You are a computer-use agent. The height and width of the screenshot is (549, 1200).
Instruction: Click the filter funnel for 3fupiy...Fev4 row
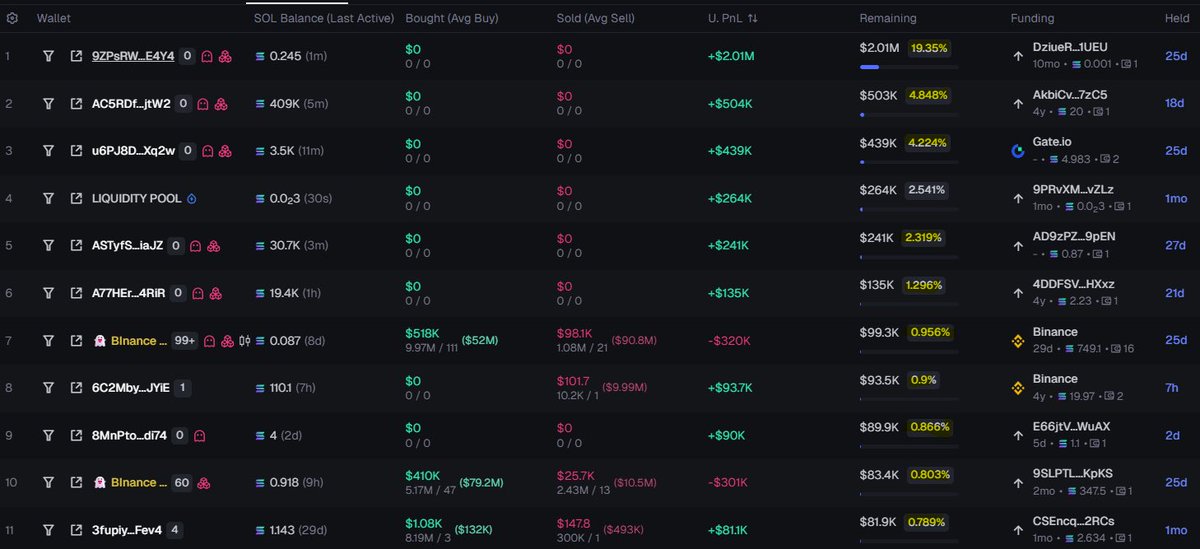tap(48, 530)
